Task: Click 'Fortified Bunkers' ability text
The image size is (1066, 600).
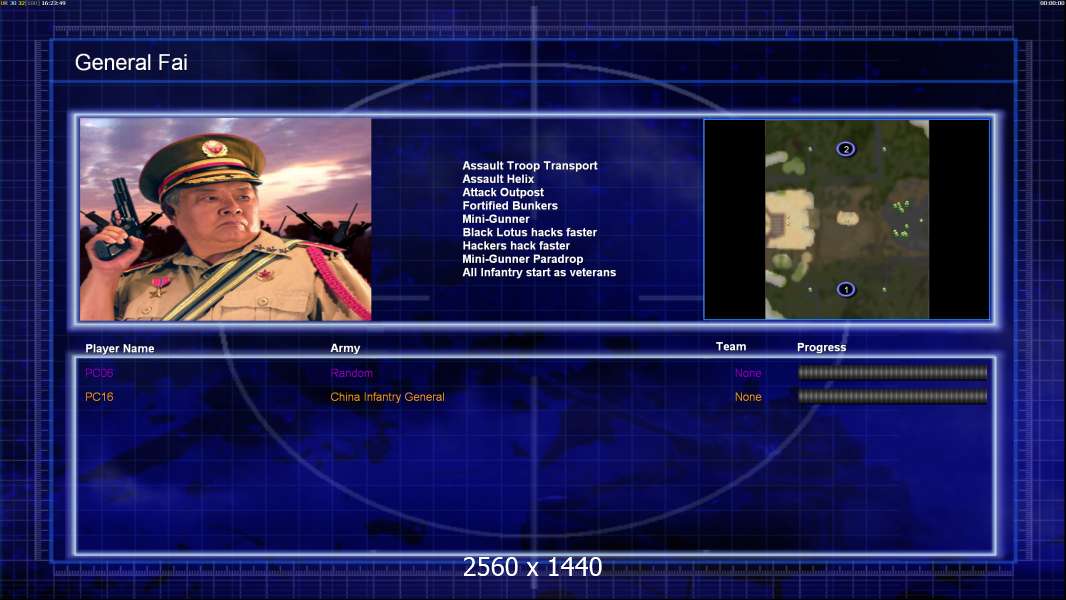Action: (510, 205)
